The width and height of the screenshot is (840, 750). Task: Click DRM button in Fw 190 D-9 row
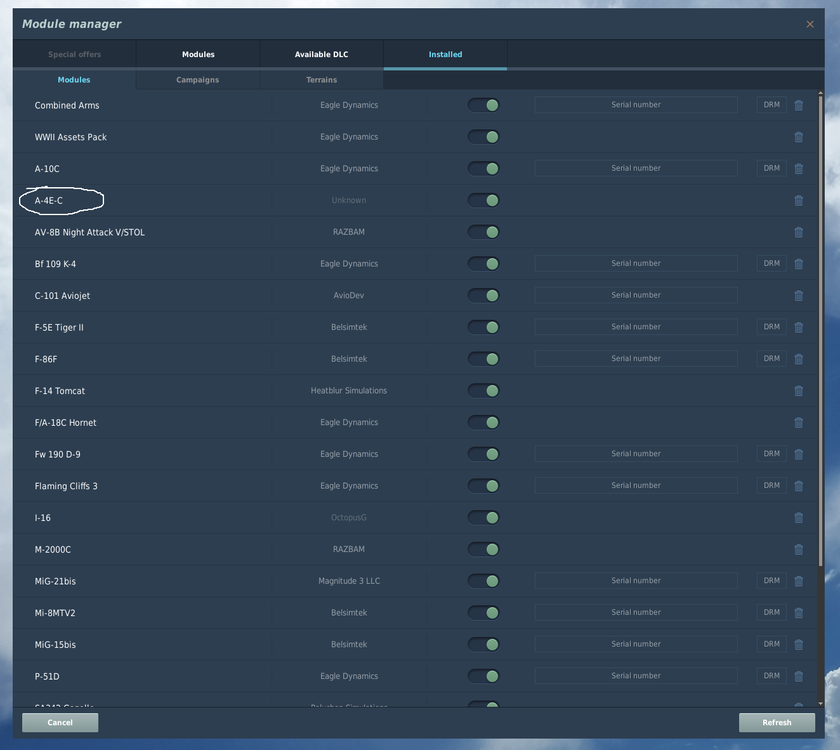(x=771, y=454)
